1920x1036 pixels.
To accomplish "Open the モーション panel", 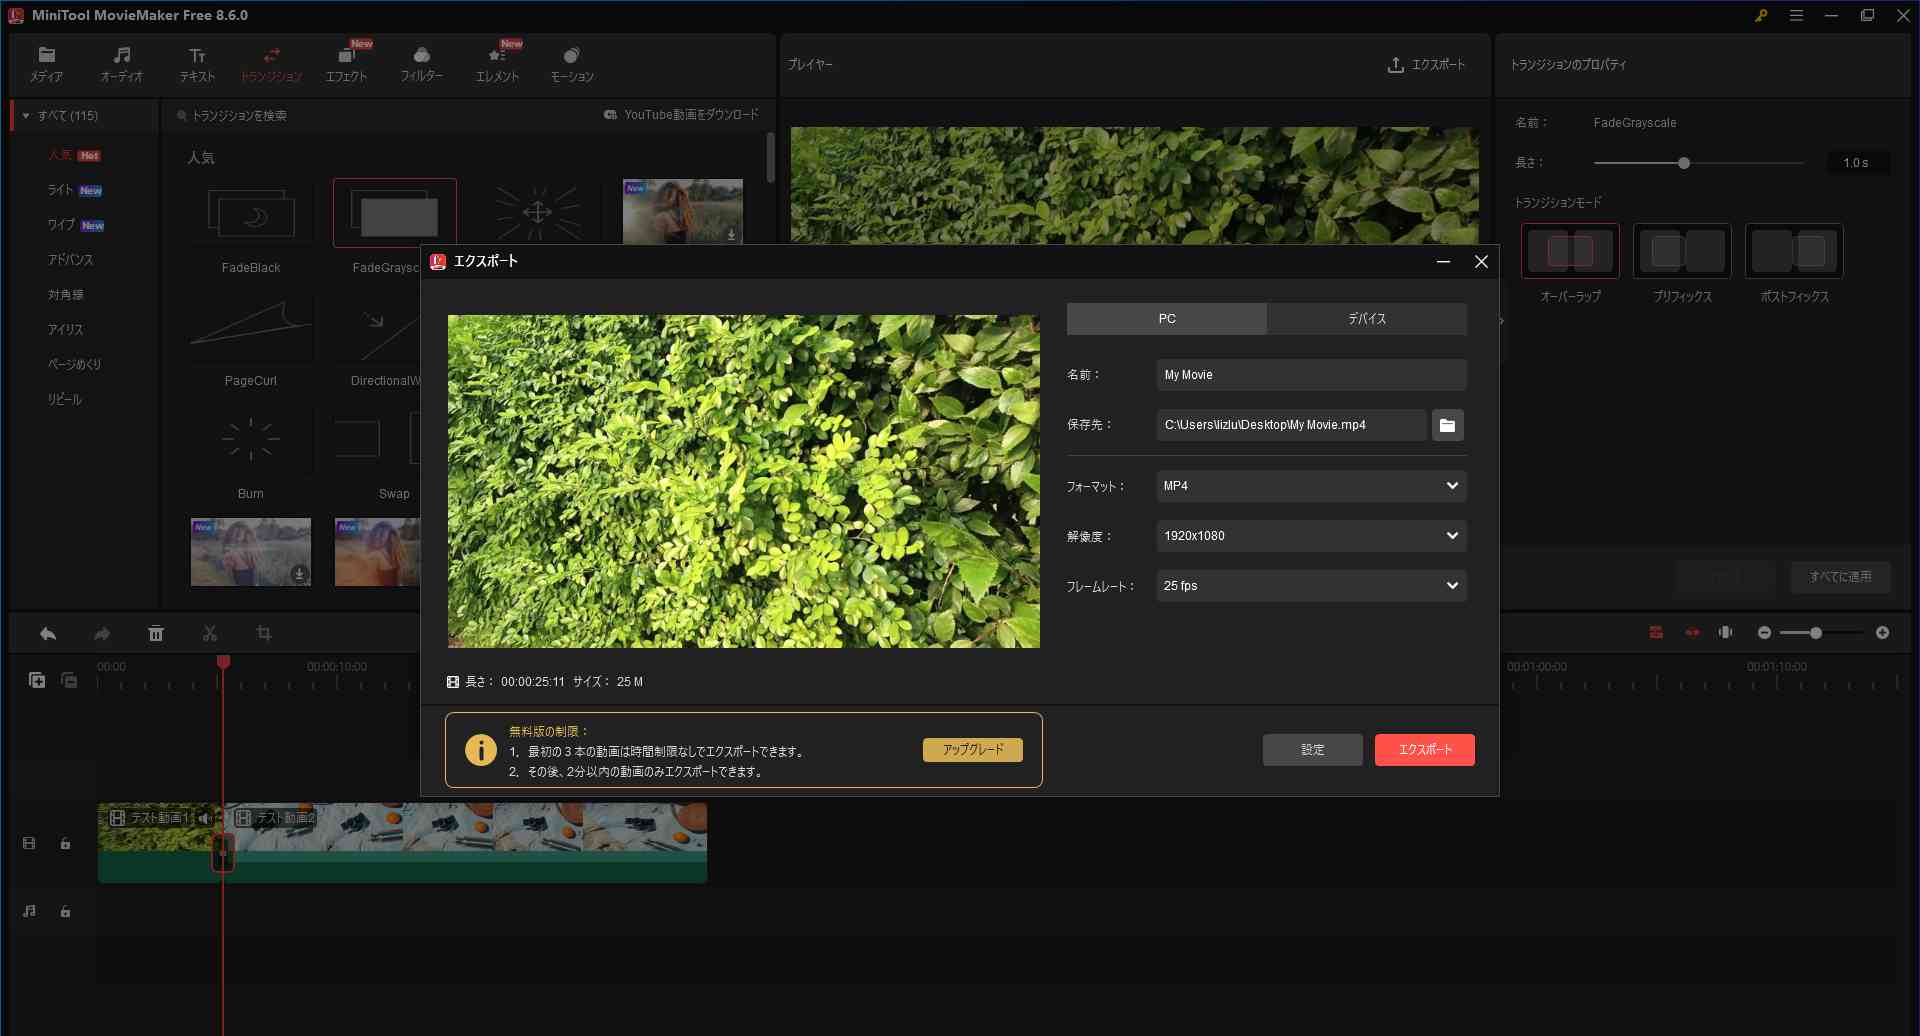I will [571, 63].
